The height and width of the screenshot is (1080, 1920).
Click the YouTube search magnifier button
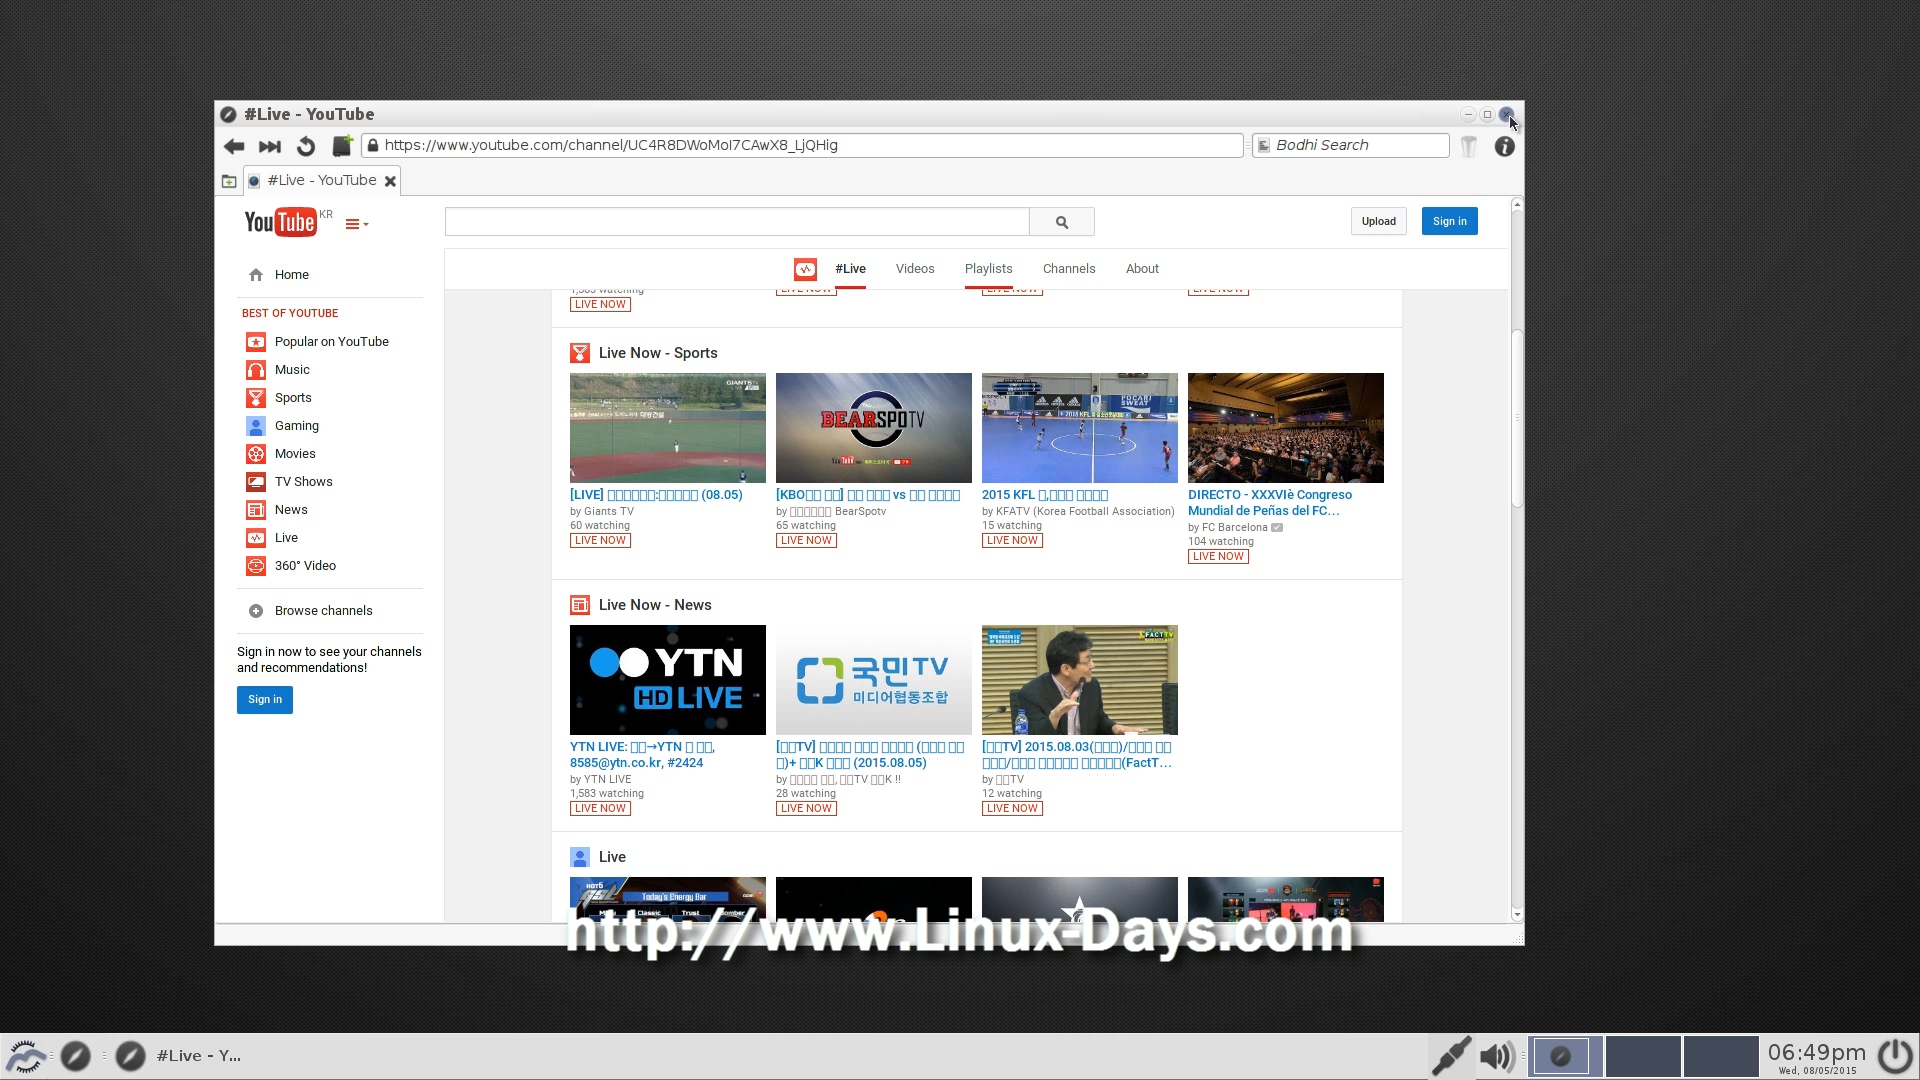point(1062,222)
